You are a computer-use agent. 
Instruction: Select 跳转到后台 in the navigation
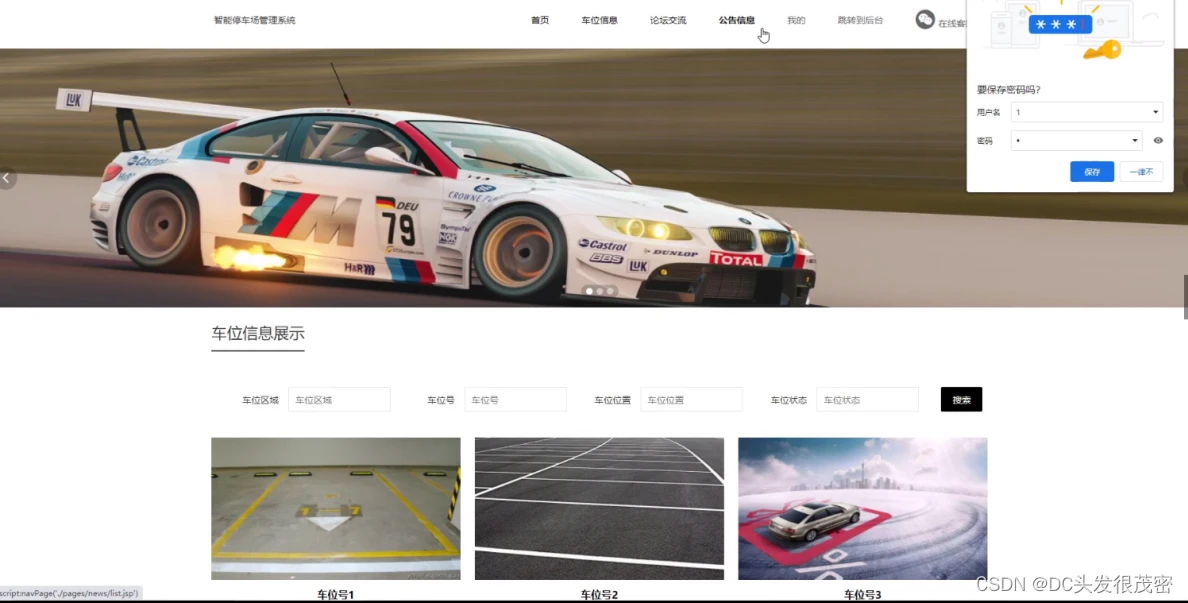[x=860, y=20]
